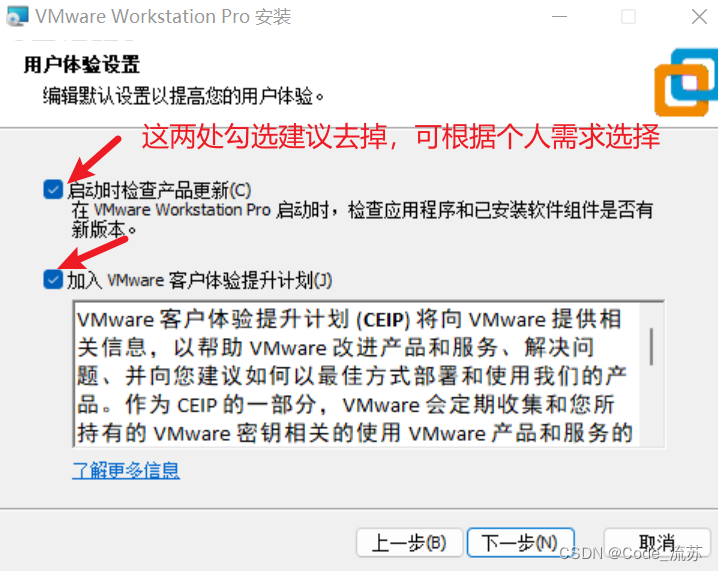Go back with the 上一步(B) button
This screenshot has height=571, width=718.
tap(409, 543)
